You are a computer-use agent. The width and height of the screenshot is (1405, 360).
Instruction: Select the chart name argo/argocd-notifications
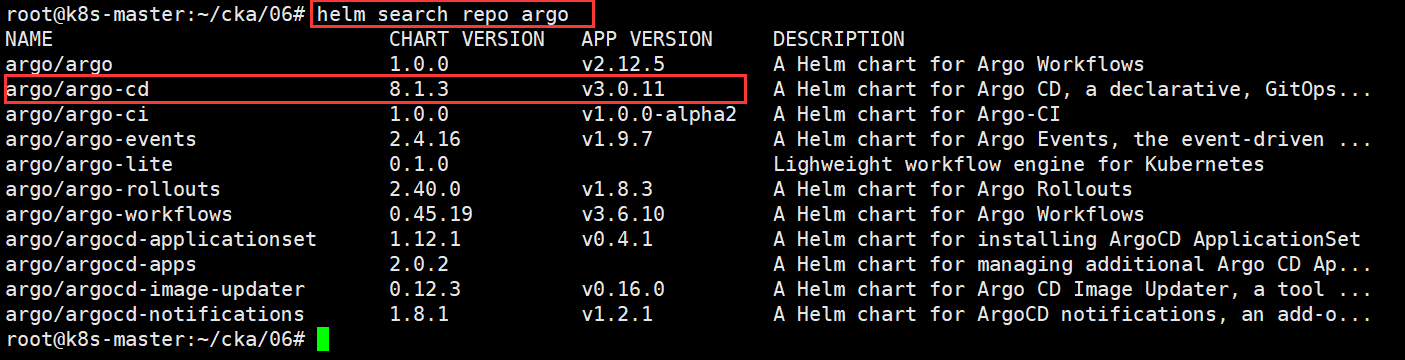pyautogui.click(x=155, y=315)
